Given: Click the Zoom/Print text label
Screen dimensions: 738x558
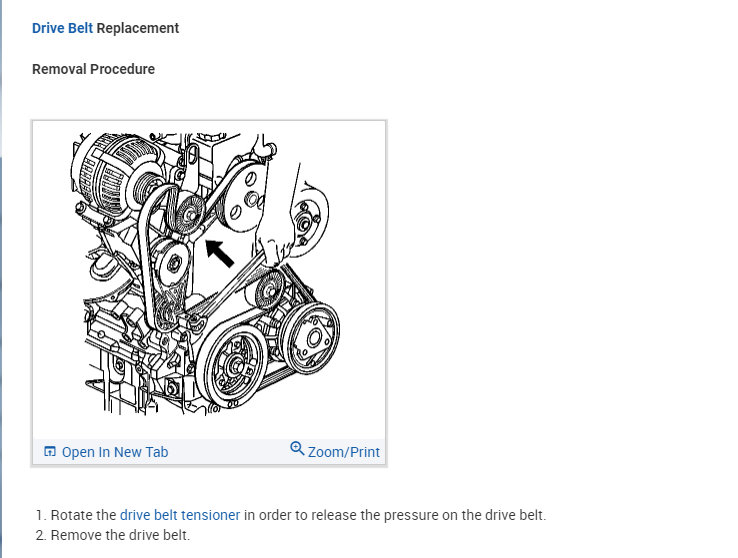Looking at the screenshot, I should pyautogui.click(x=344, y=452).
